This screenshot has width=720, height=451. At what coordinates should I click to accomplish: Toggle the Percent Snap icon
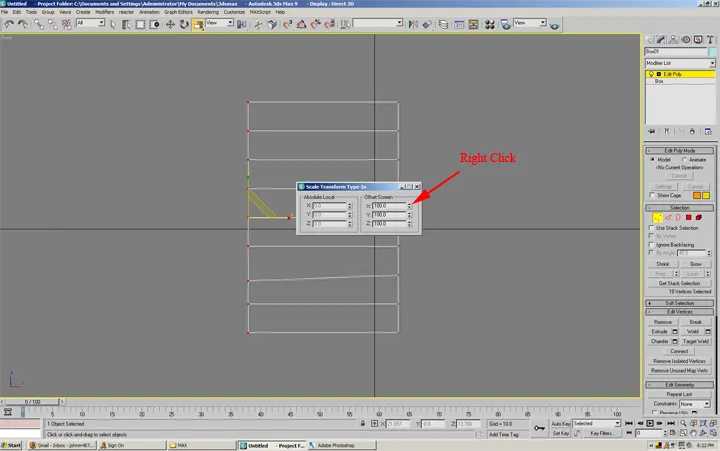315,24
